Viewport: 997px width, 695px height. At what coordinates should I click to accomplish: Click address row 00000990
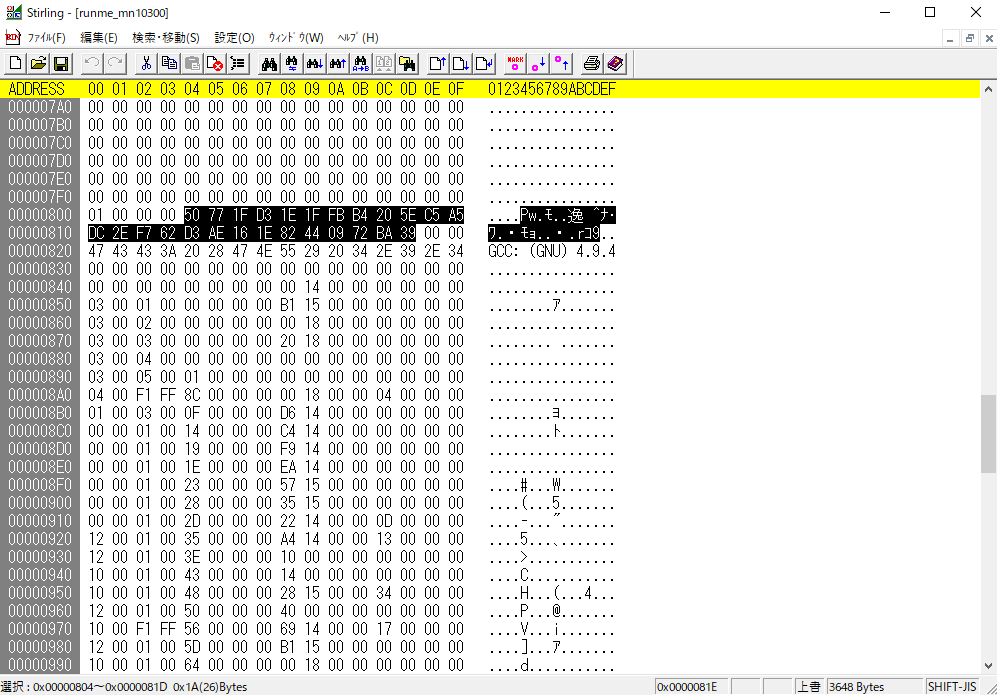point(40,664)
